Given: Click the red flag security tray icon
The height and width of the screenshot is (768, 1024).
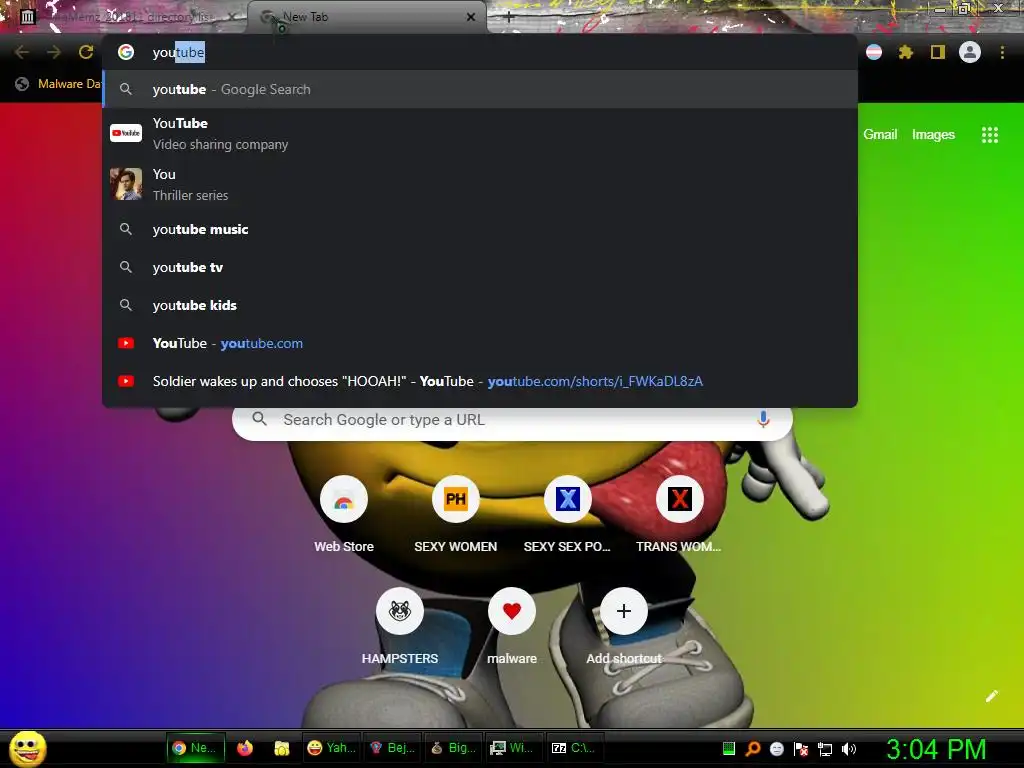Looking at the screenshot, I should [801, 749].
